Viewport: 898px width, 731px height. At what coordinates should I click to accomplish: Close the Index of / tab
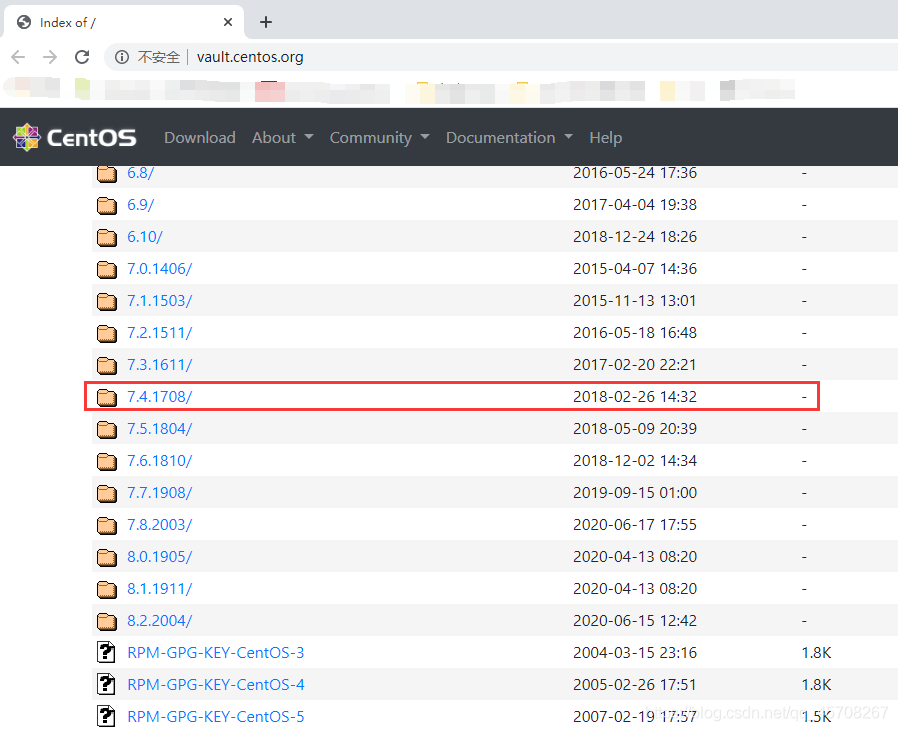228,22
